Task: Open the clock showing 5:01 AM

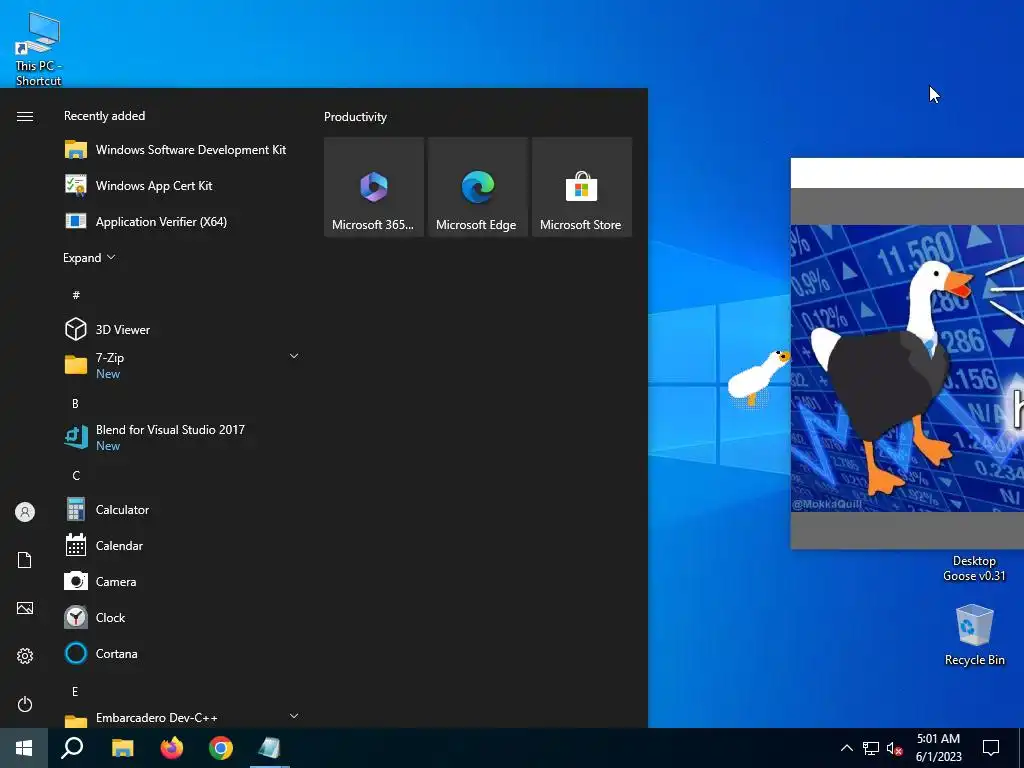Action: 938,748
